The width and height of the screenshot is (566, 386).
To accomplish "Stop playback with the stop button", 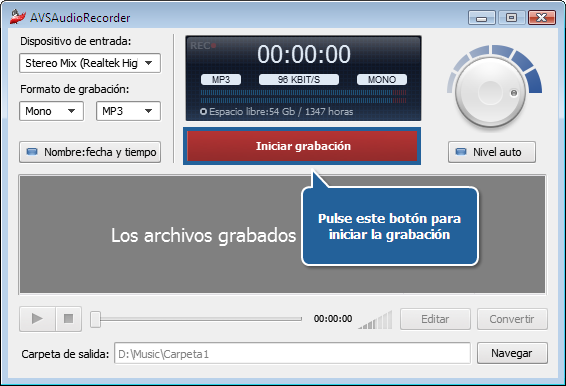I will (69, 319).
